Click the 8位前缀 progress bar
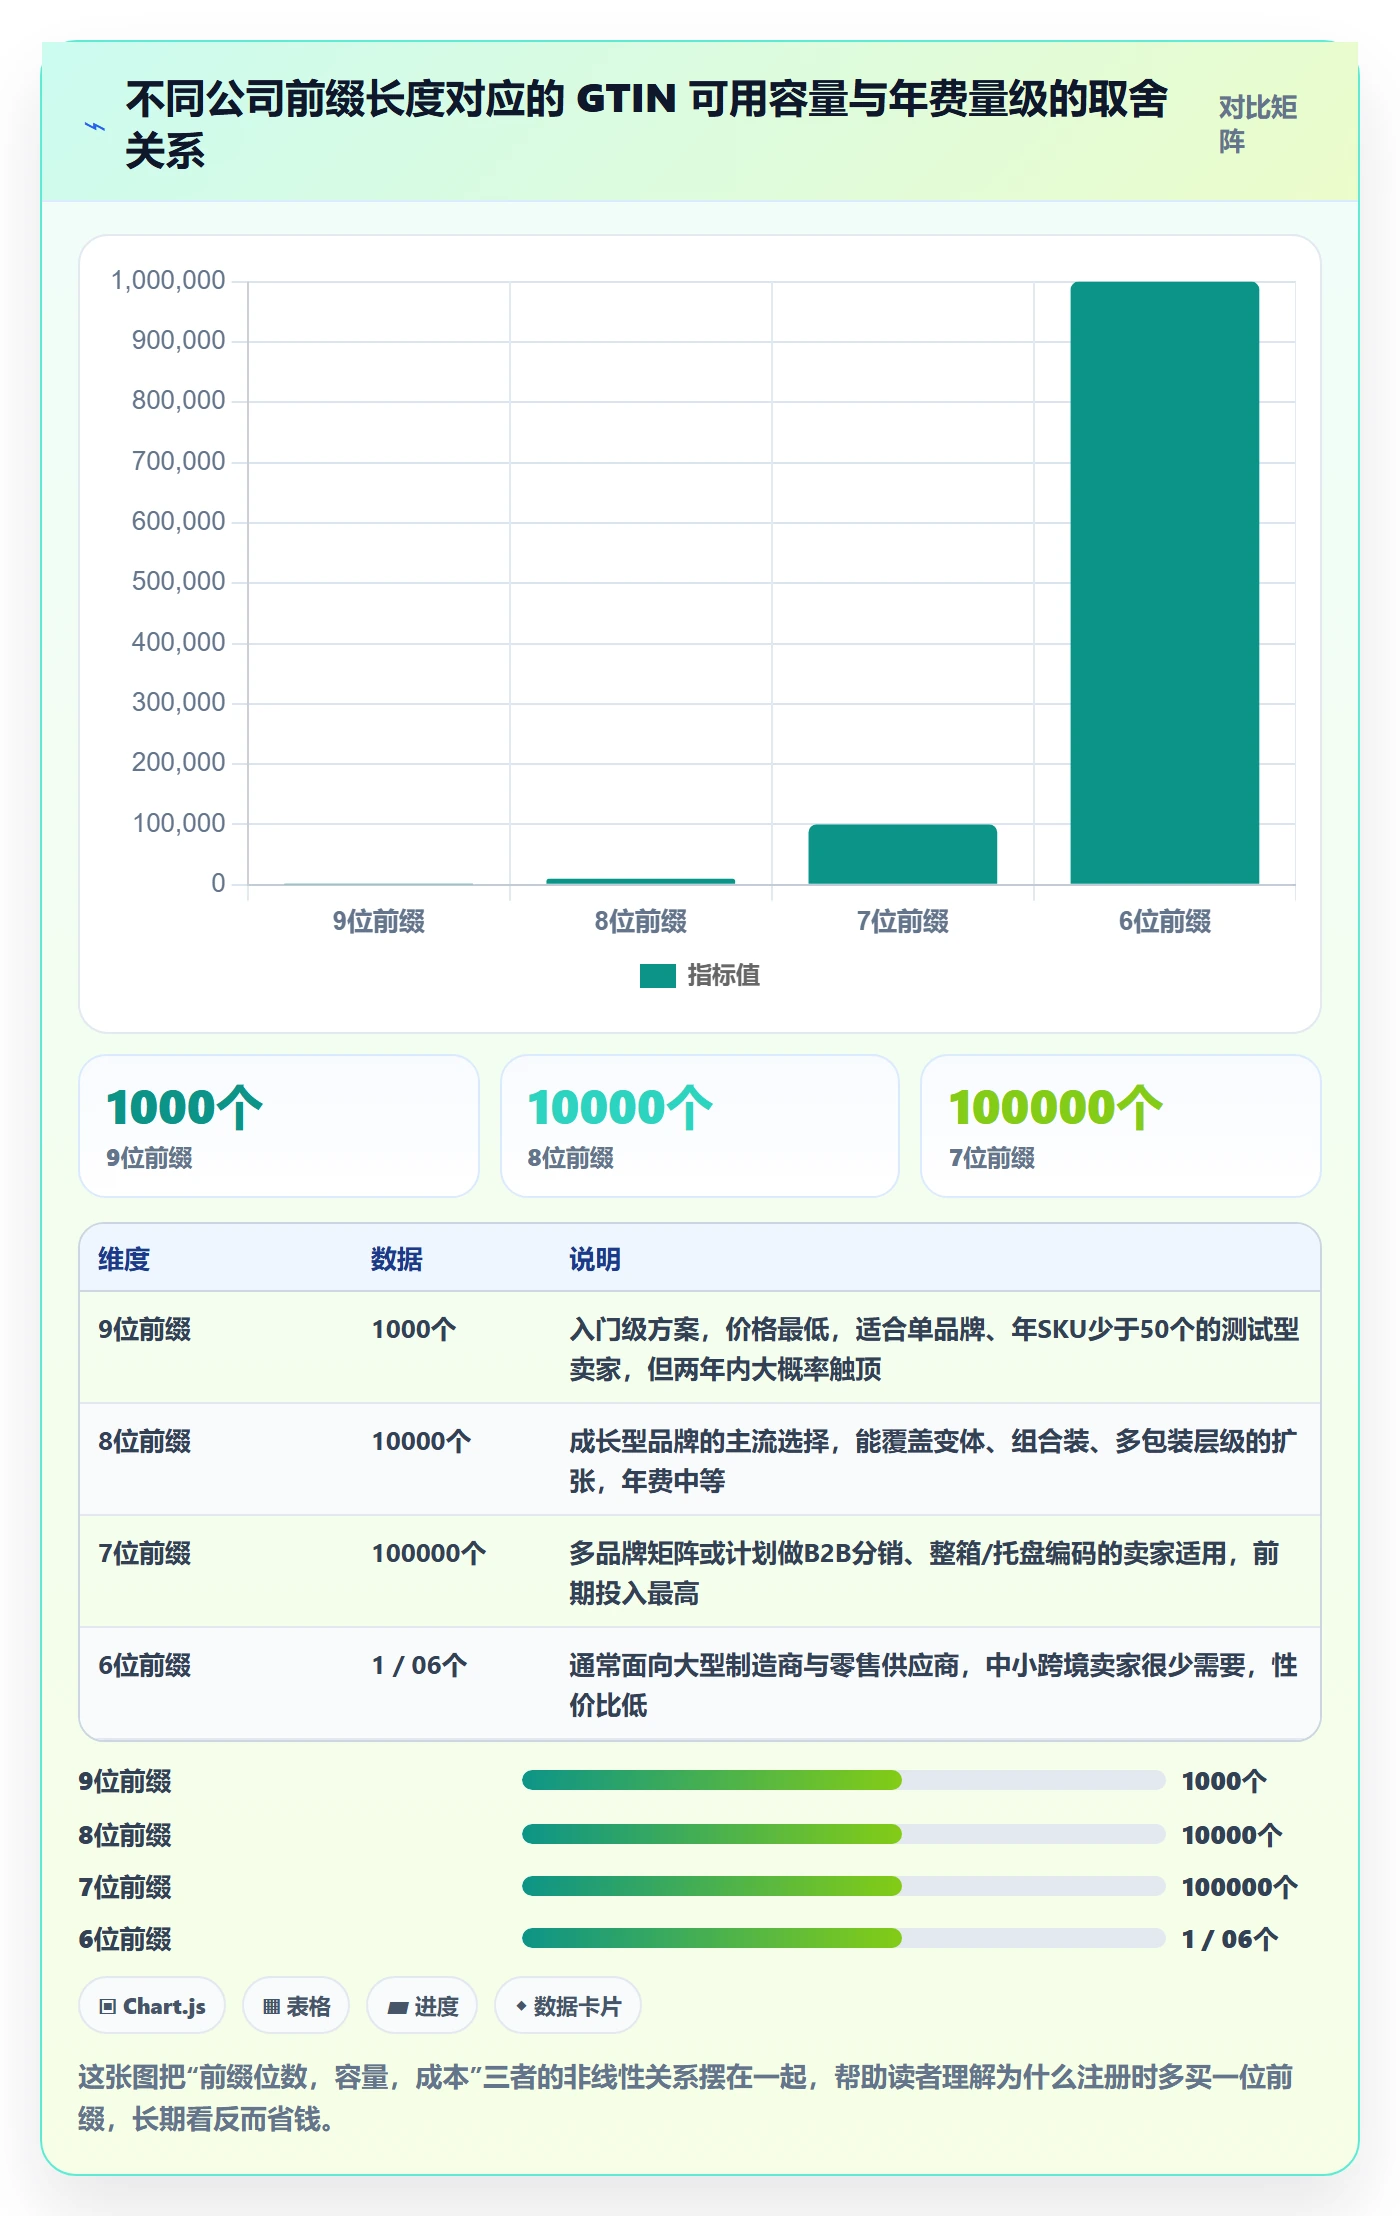The height and width of the screenshot is (2216, 1400). pos(843,1834)
